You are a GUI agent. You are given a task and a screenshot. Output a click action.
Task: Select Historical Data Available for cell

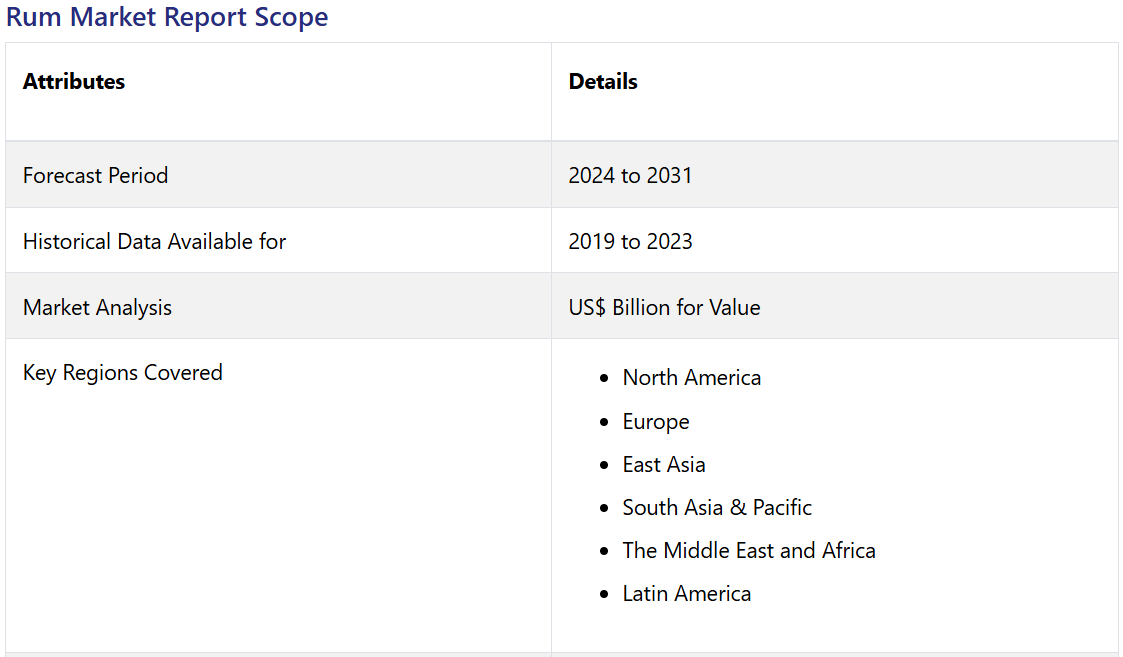tap(154, 241)
